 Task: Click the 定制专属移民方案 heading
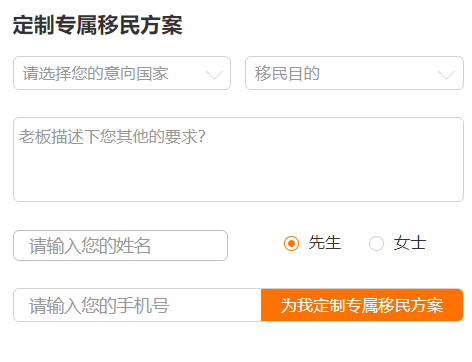(x=98, y=25)
